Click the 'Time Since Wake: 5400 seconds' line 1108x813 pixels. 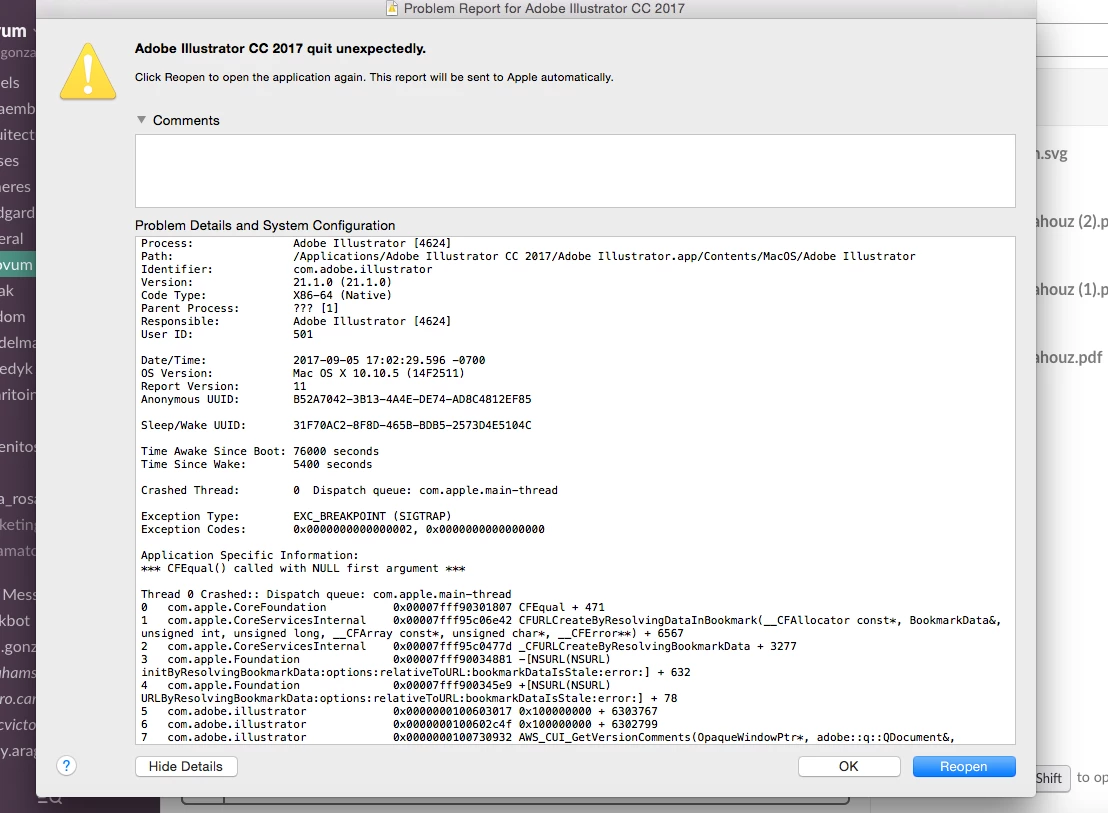256,464
